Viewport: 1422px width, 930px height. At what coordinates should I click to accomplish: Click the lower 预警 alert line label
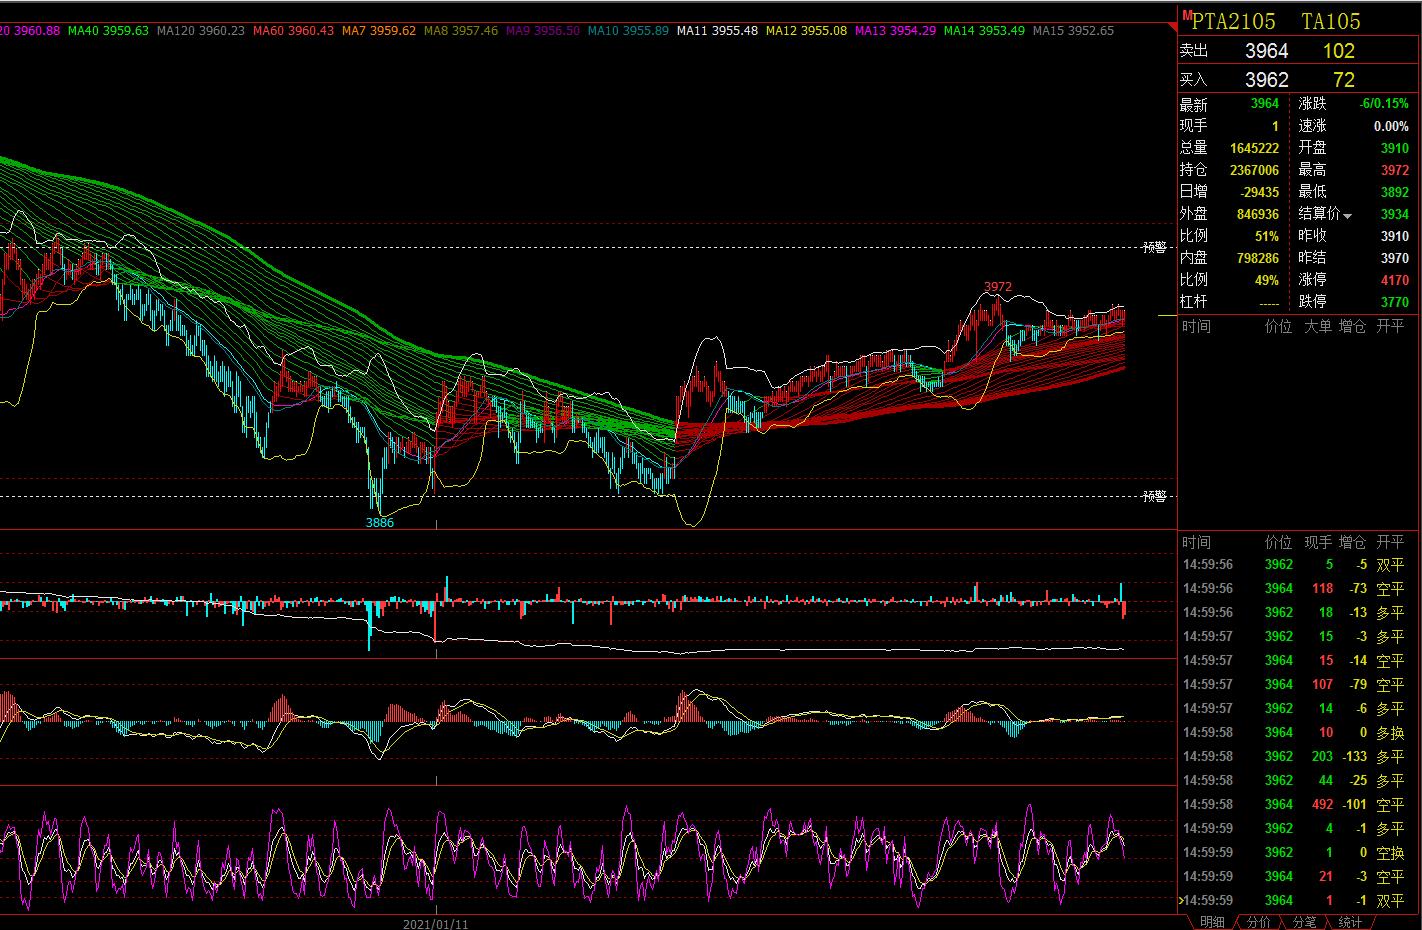pyautogui.click(x=1155, y=496)
